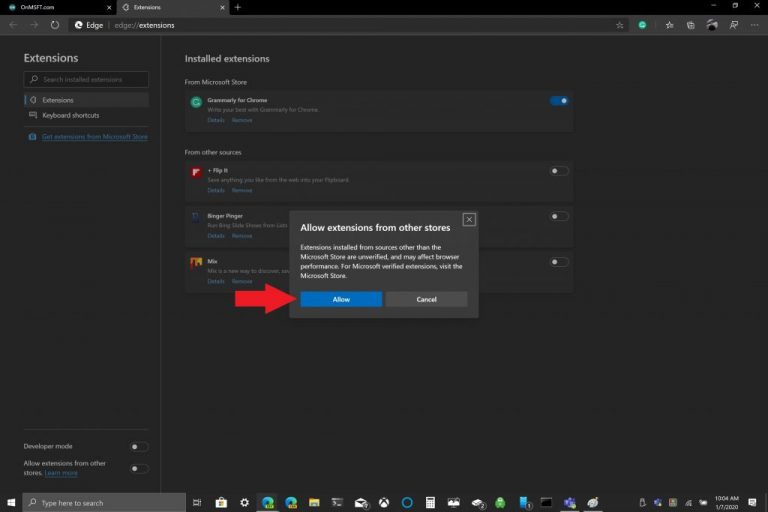
Task: Open a new tab with plus button
Action: pyautogui.click(x=238, y=7)
